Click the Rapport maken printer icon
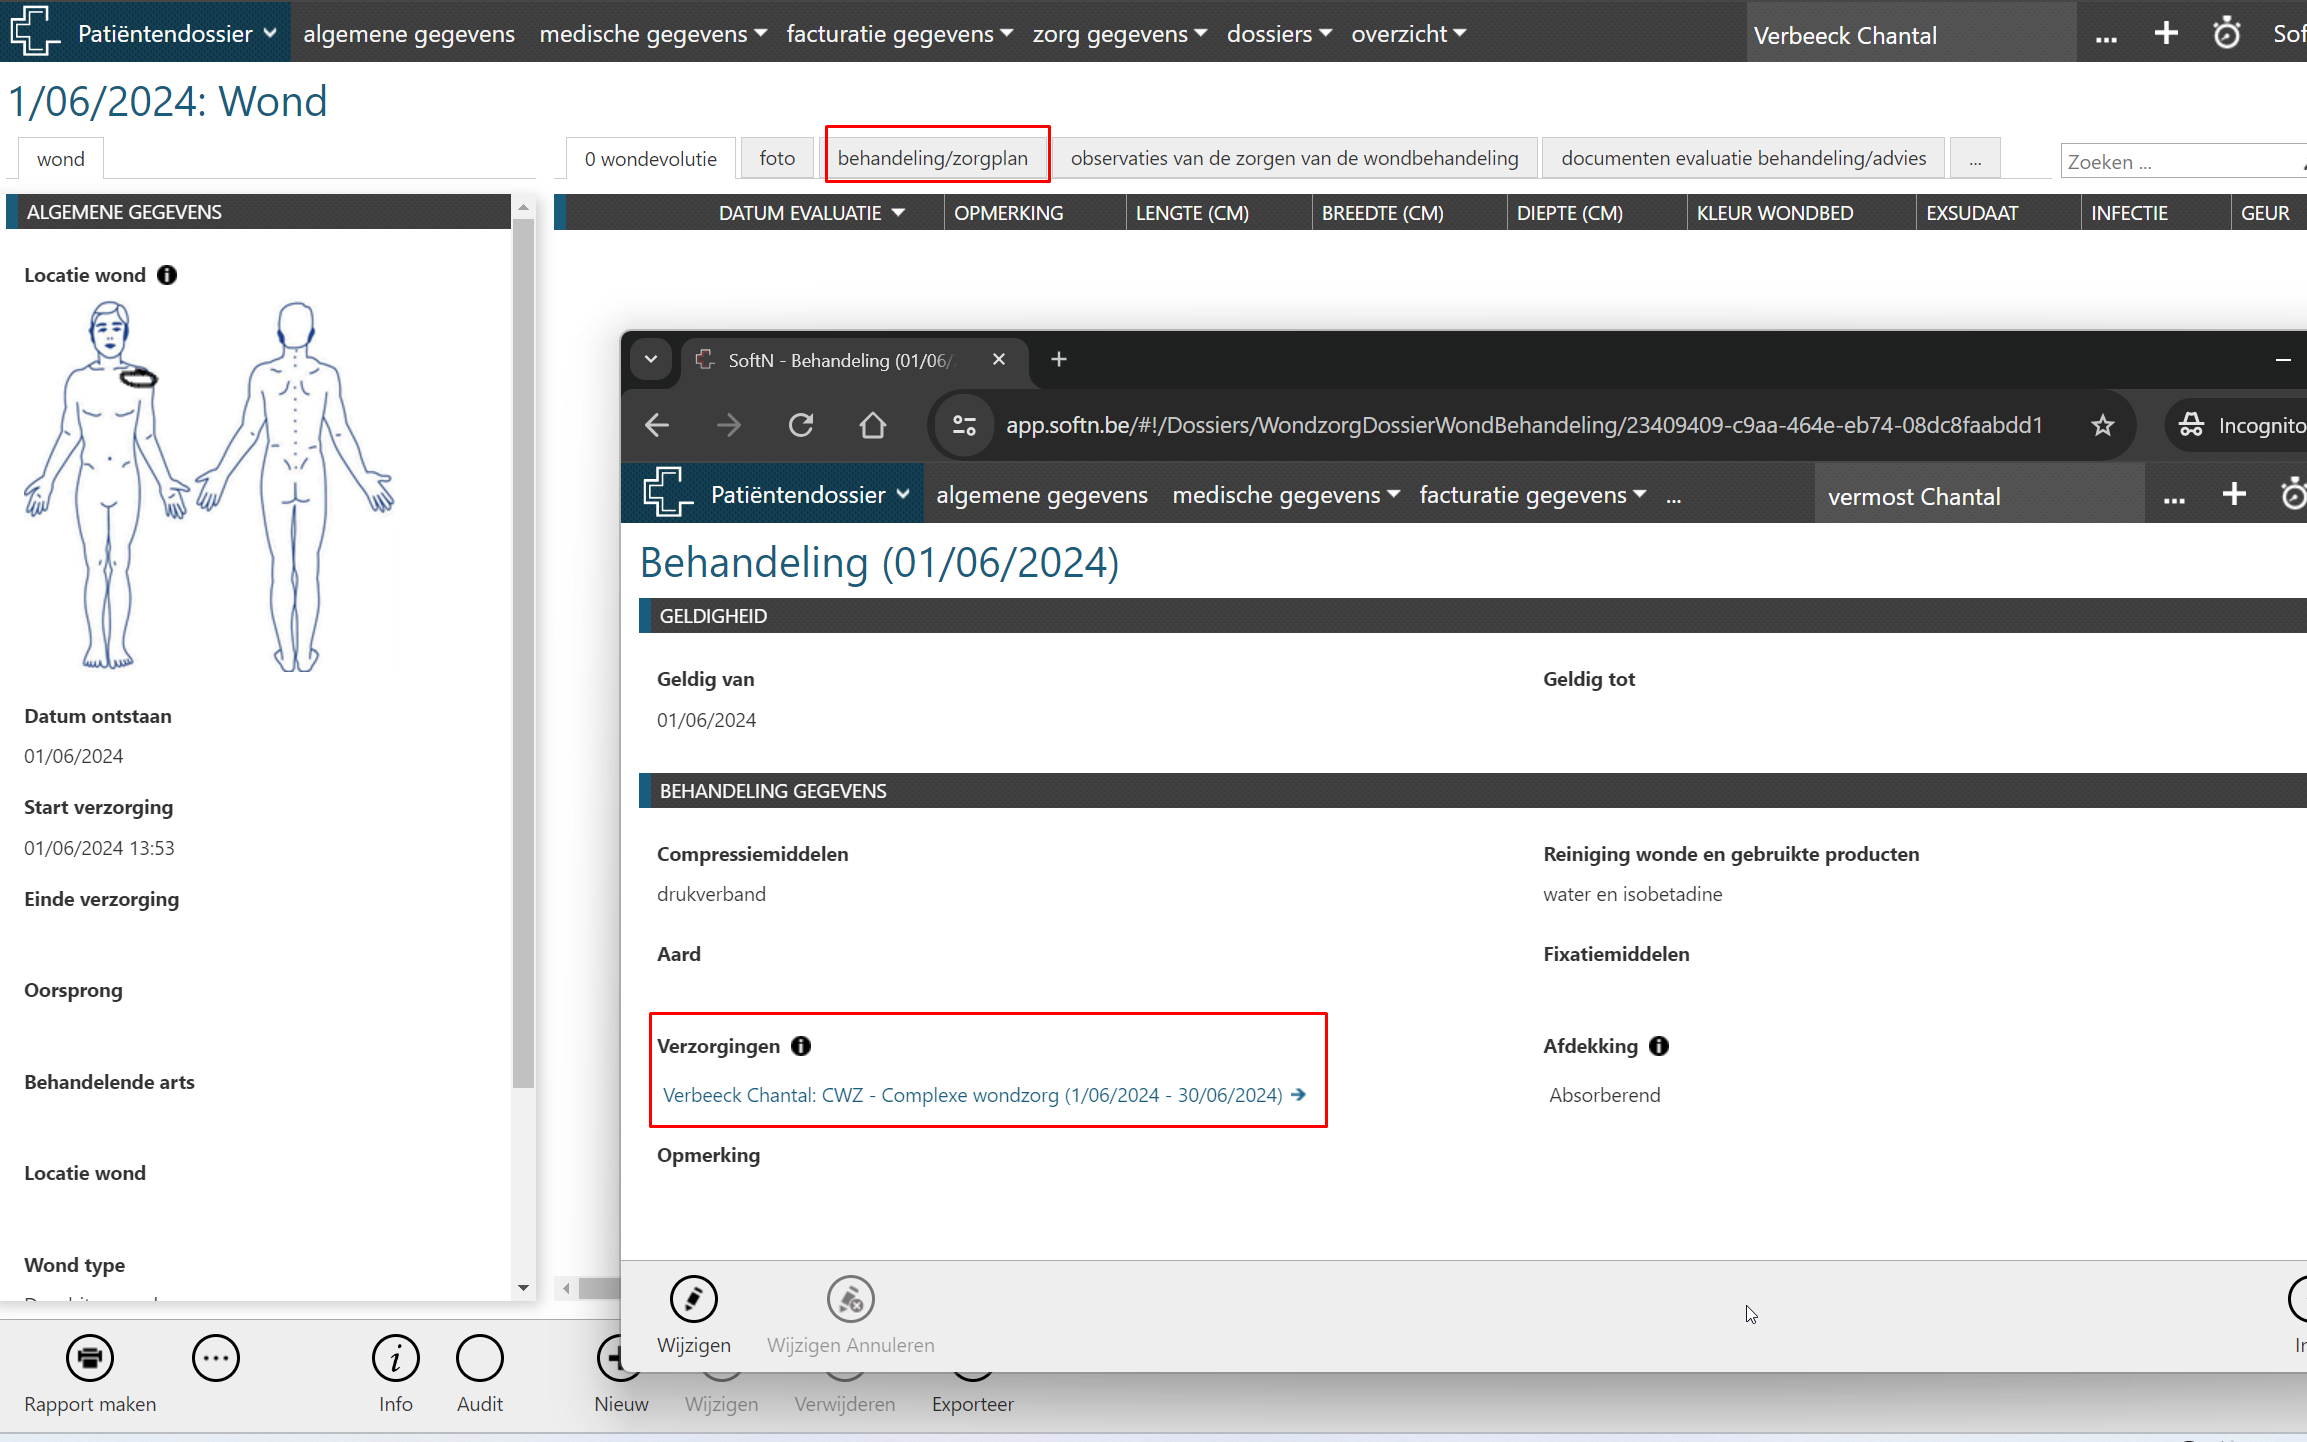Viewport: 2307px width, 1442px height. 90,1358
